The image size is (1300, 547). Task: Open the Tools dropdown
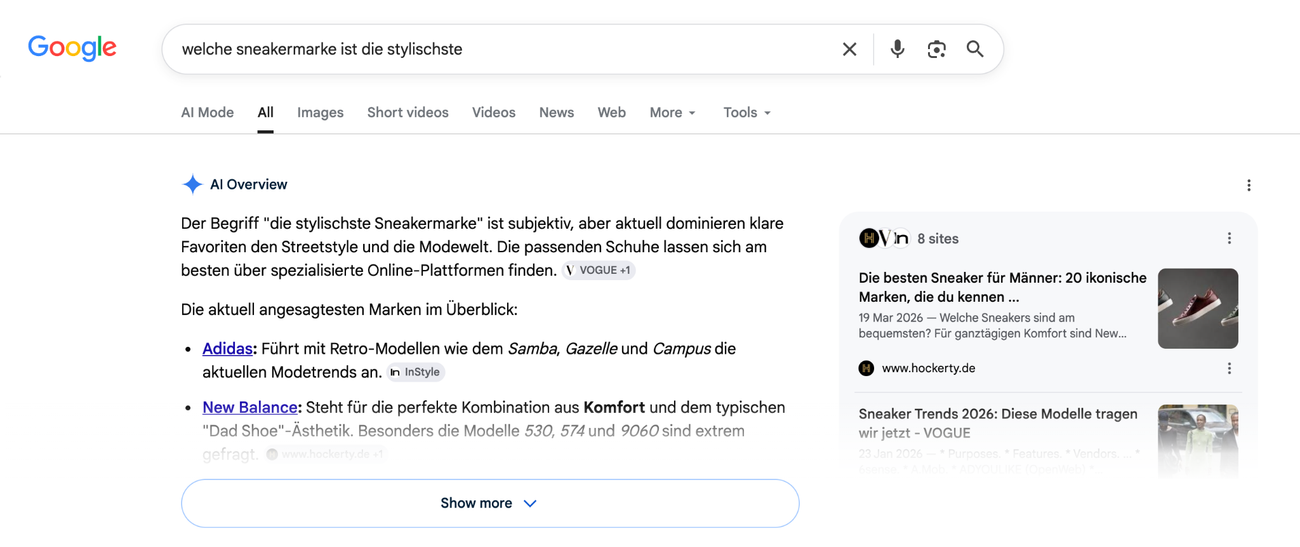[747, 112]
